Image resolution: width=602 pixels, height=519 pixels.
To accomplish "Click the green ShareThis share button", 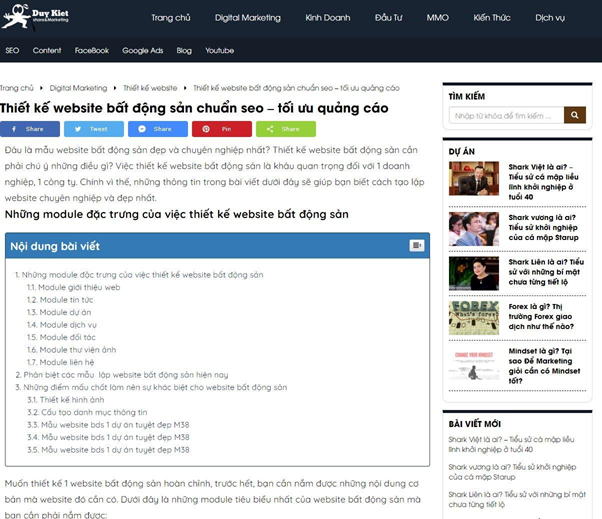I will pos(286,129).
